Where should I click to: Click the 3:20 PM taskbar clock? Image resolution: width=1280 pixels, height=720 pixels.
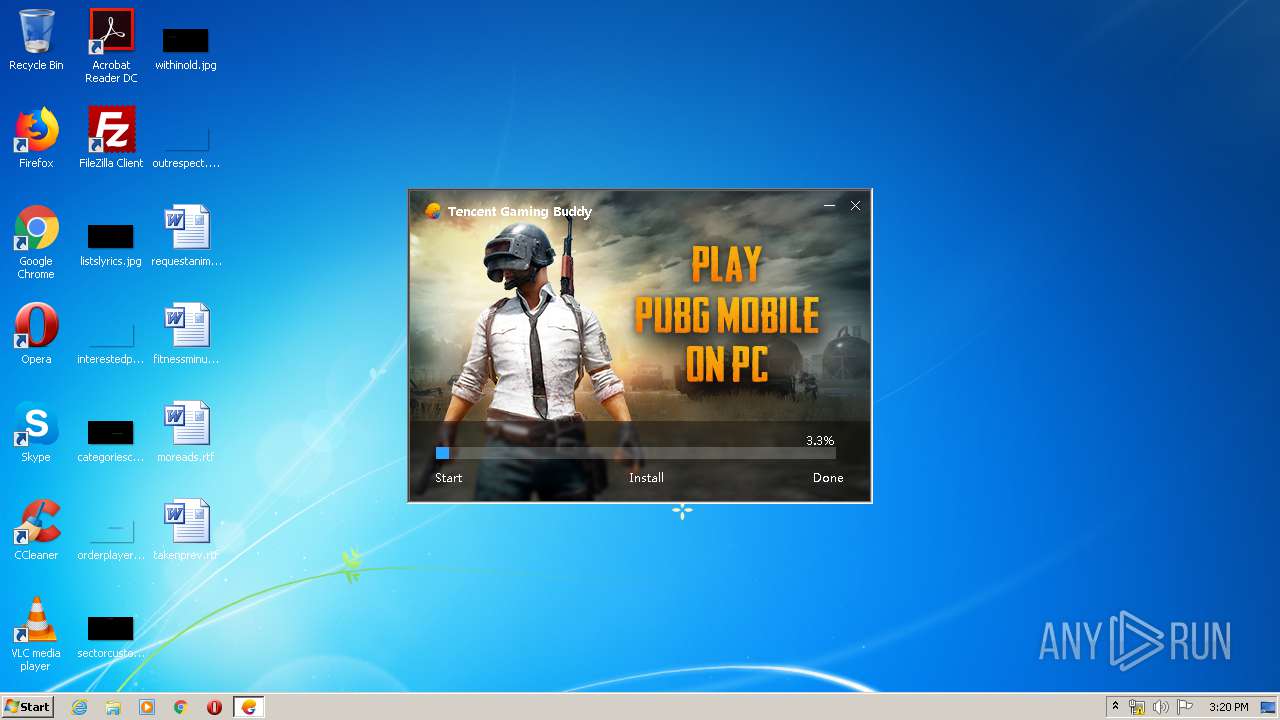pyautogui.click(x=1228, y=707)
